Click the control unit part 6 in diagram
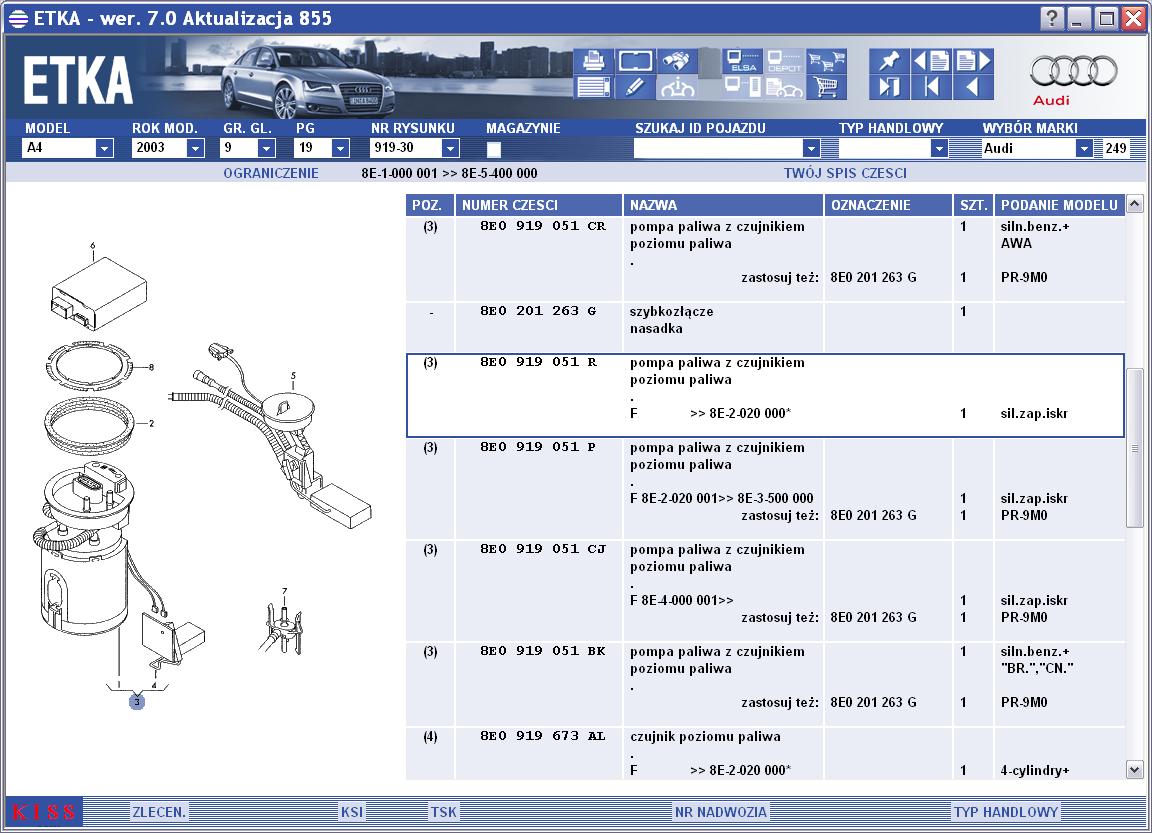 (x=98, y=292)
